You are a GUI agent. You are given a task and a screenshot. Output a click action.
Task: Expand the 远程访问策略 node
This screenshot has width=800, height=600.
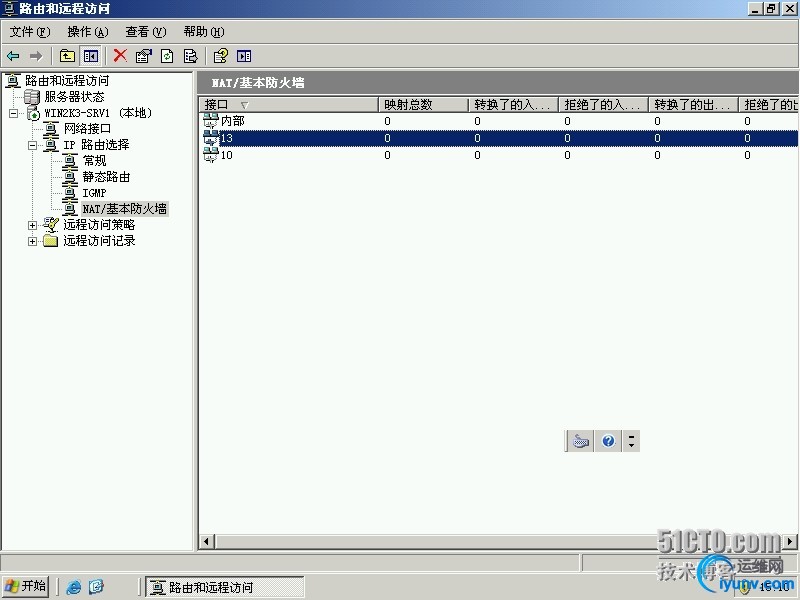33,225
